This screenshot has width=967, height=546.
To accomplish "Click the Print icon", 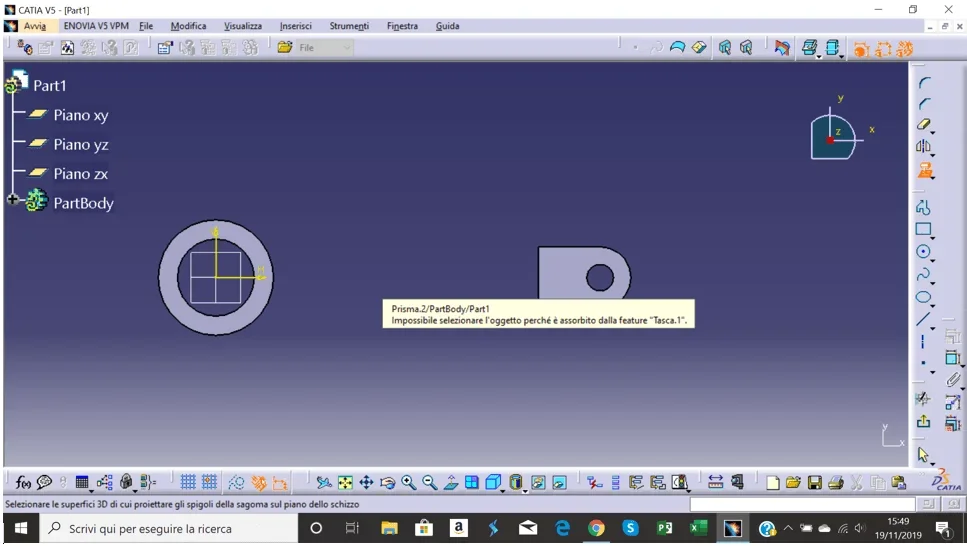I will coord(836,482).
